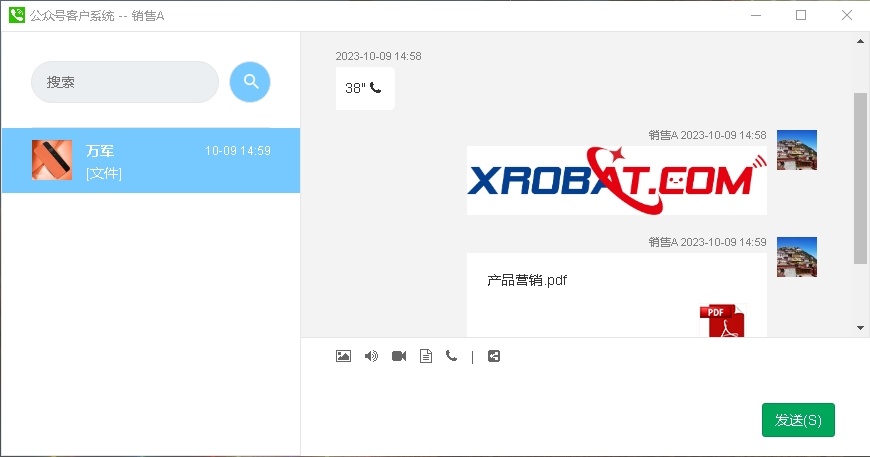
Task: Click the chat scrollbar up arrow
Action: [x=860, y=41]
